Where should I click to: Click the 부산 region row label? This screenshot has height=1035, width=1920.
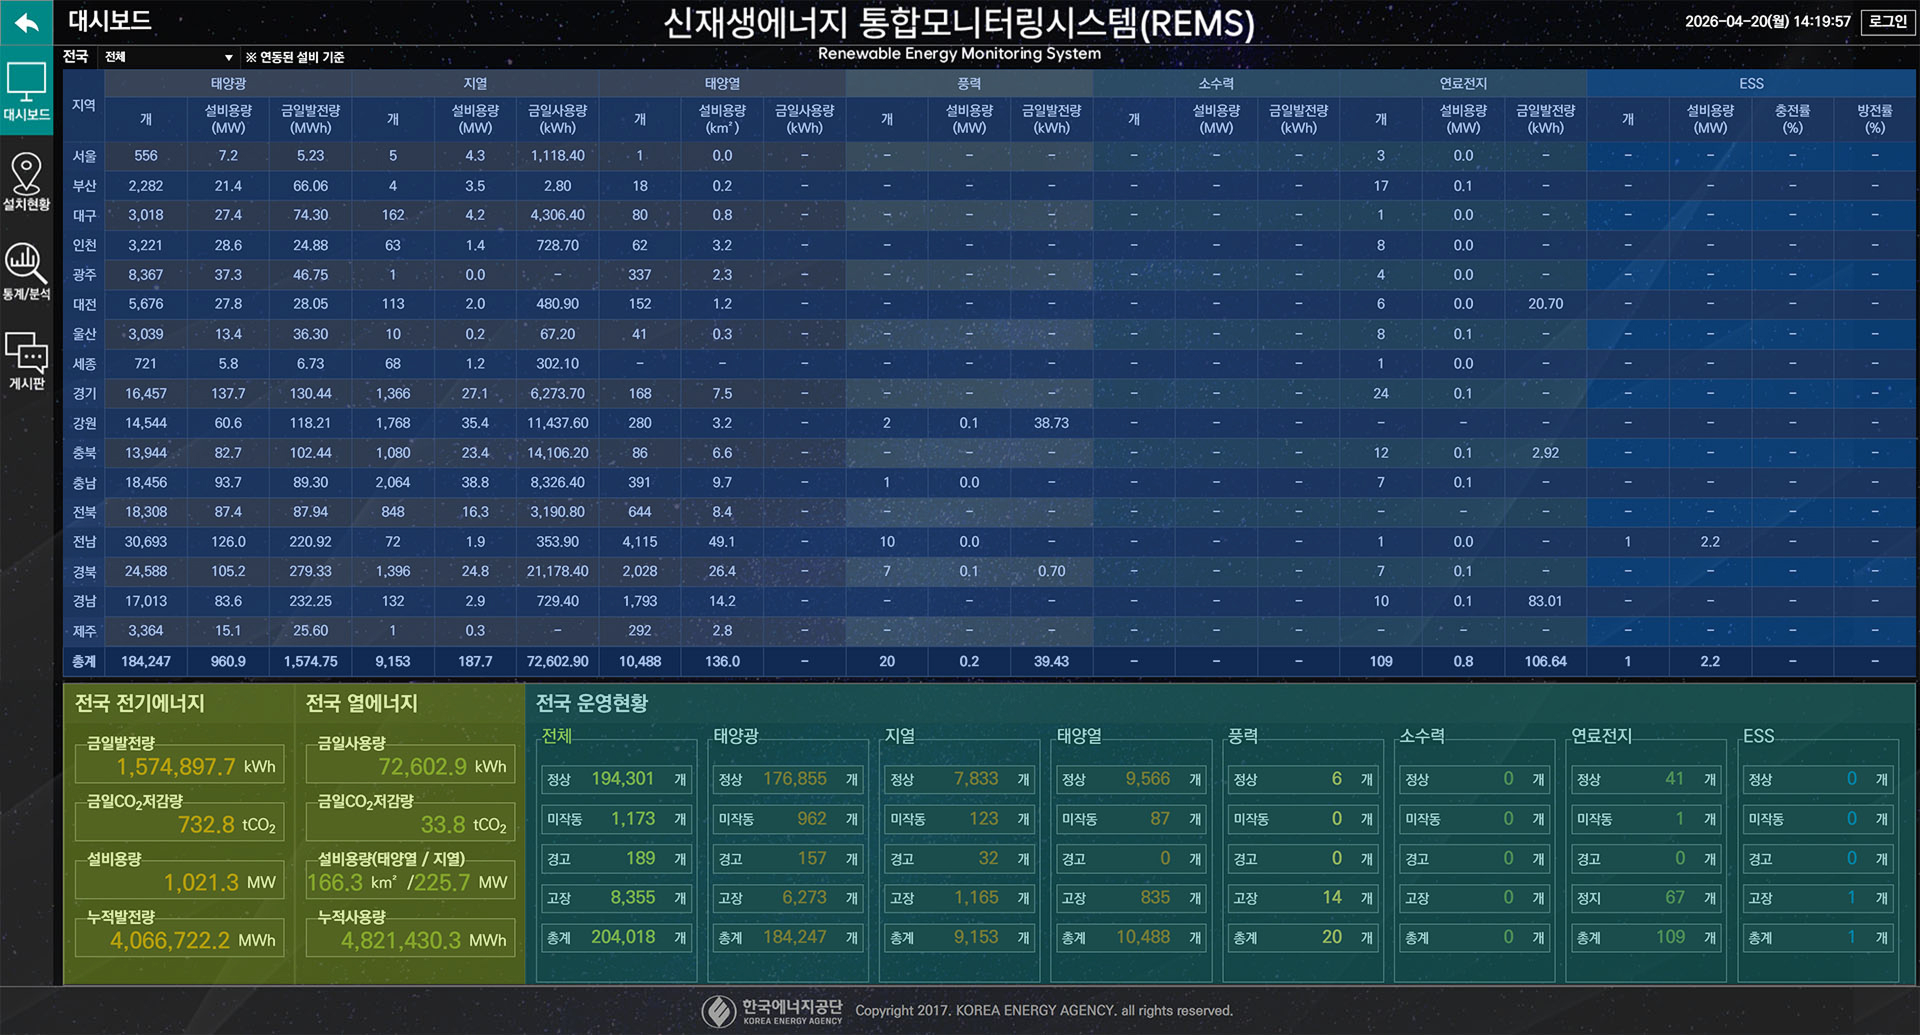click(84, 186)
